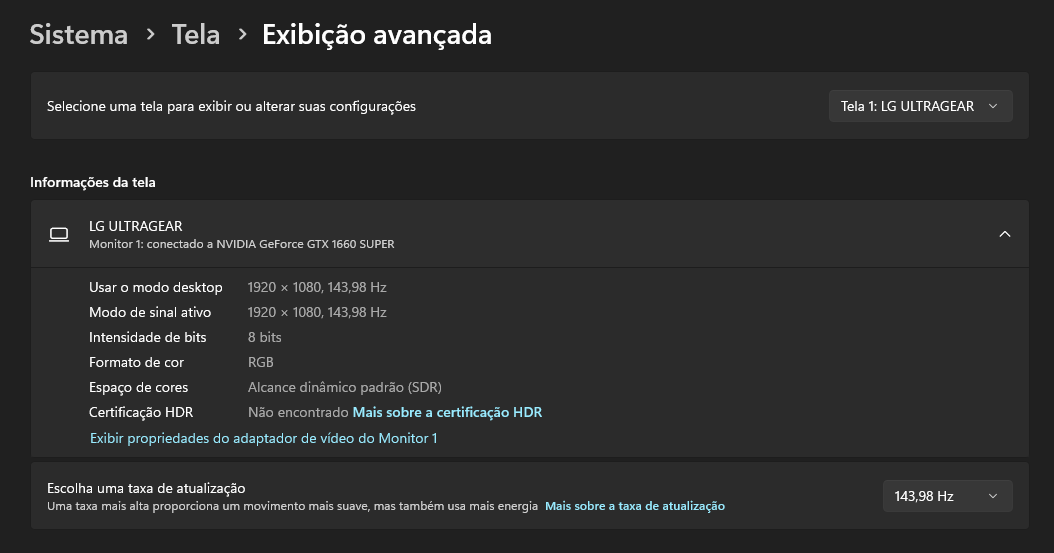
Task: Click Monitor 1 conectado a NVIDIA GeForce text
Action: pos(241,244)
